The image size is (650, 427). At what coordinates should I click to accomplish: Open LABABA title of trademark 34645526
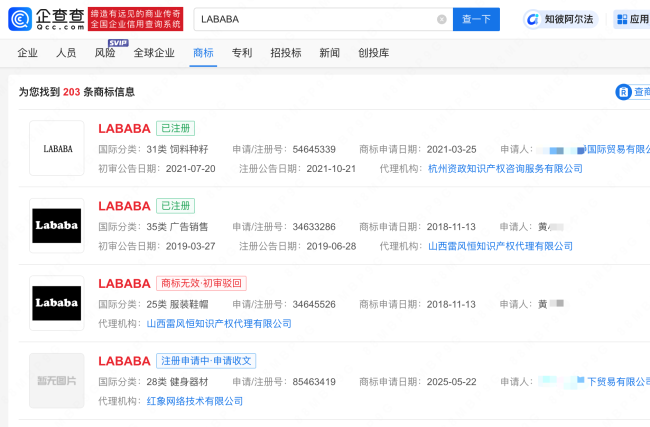coord(124,284)
